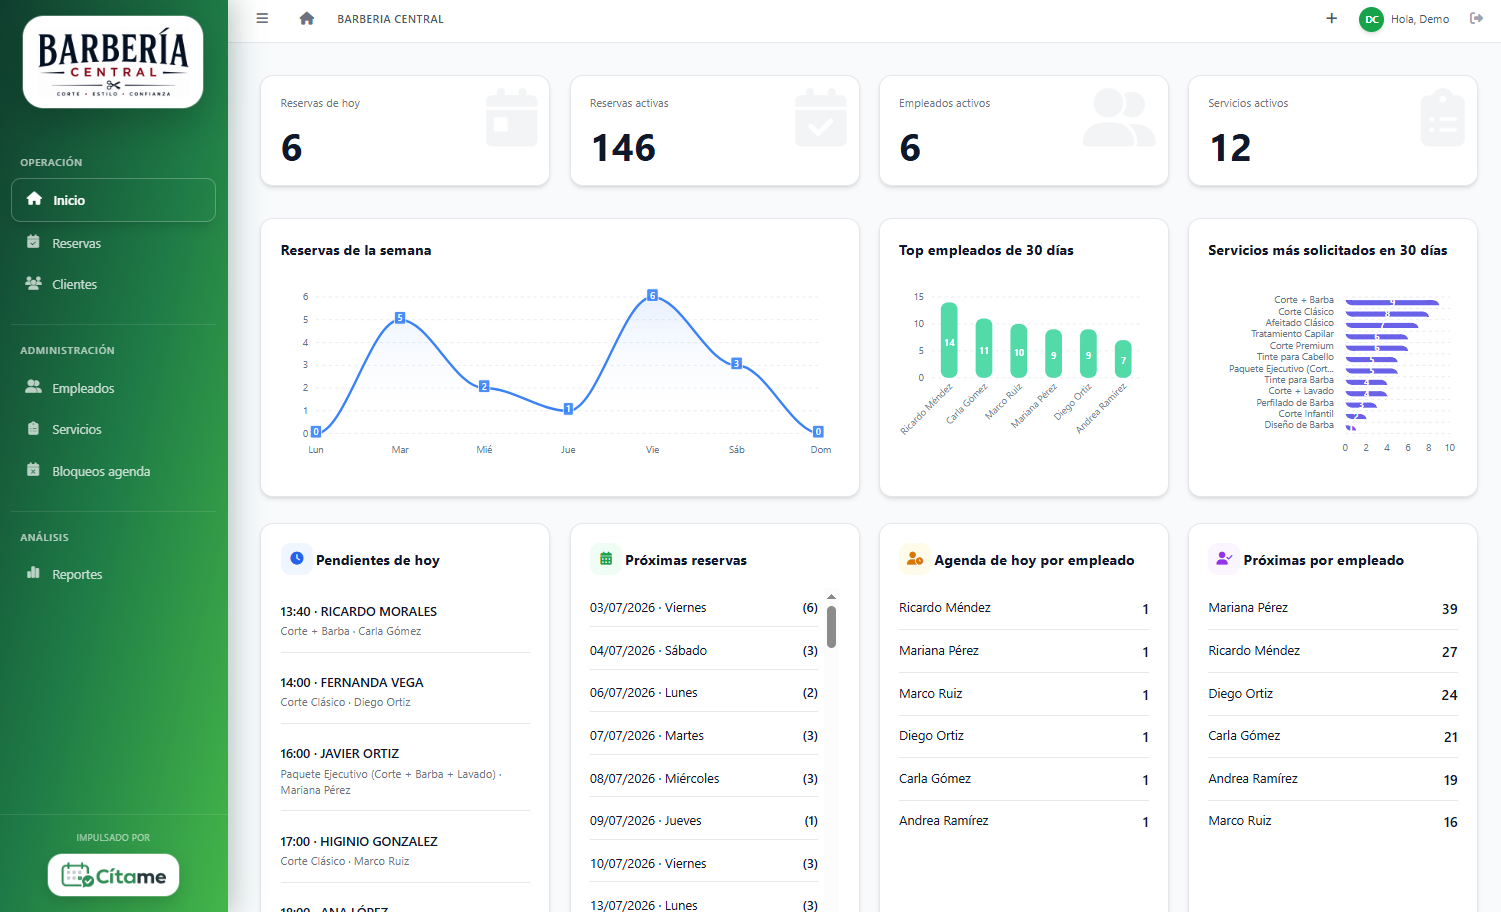The width and height of the screenshot is (1501, 912).
Task: Open the home icon in breadcrumb
Action: (307, 18)
